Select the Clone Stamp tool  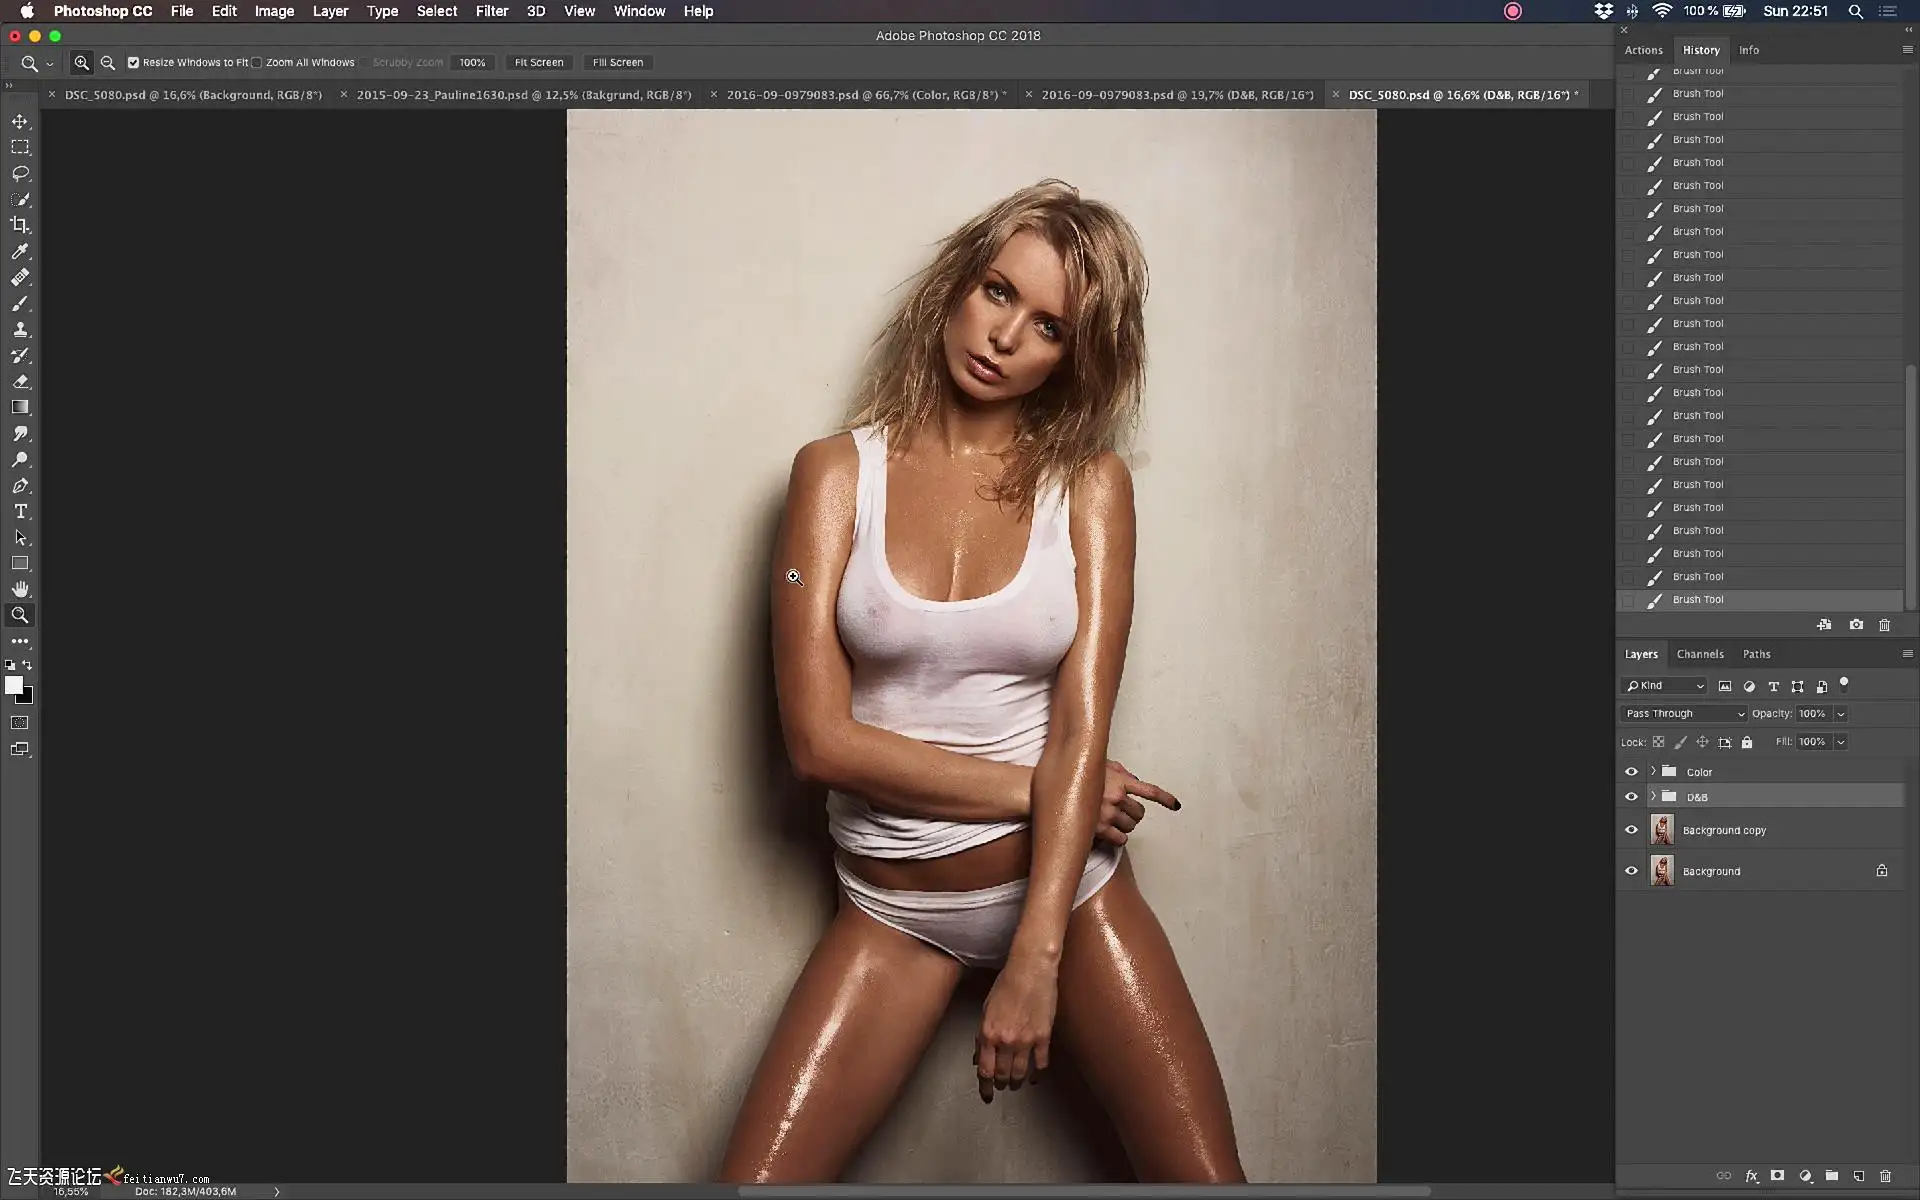(x=20, y=329)
